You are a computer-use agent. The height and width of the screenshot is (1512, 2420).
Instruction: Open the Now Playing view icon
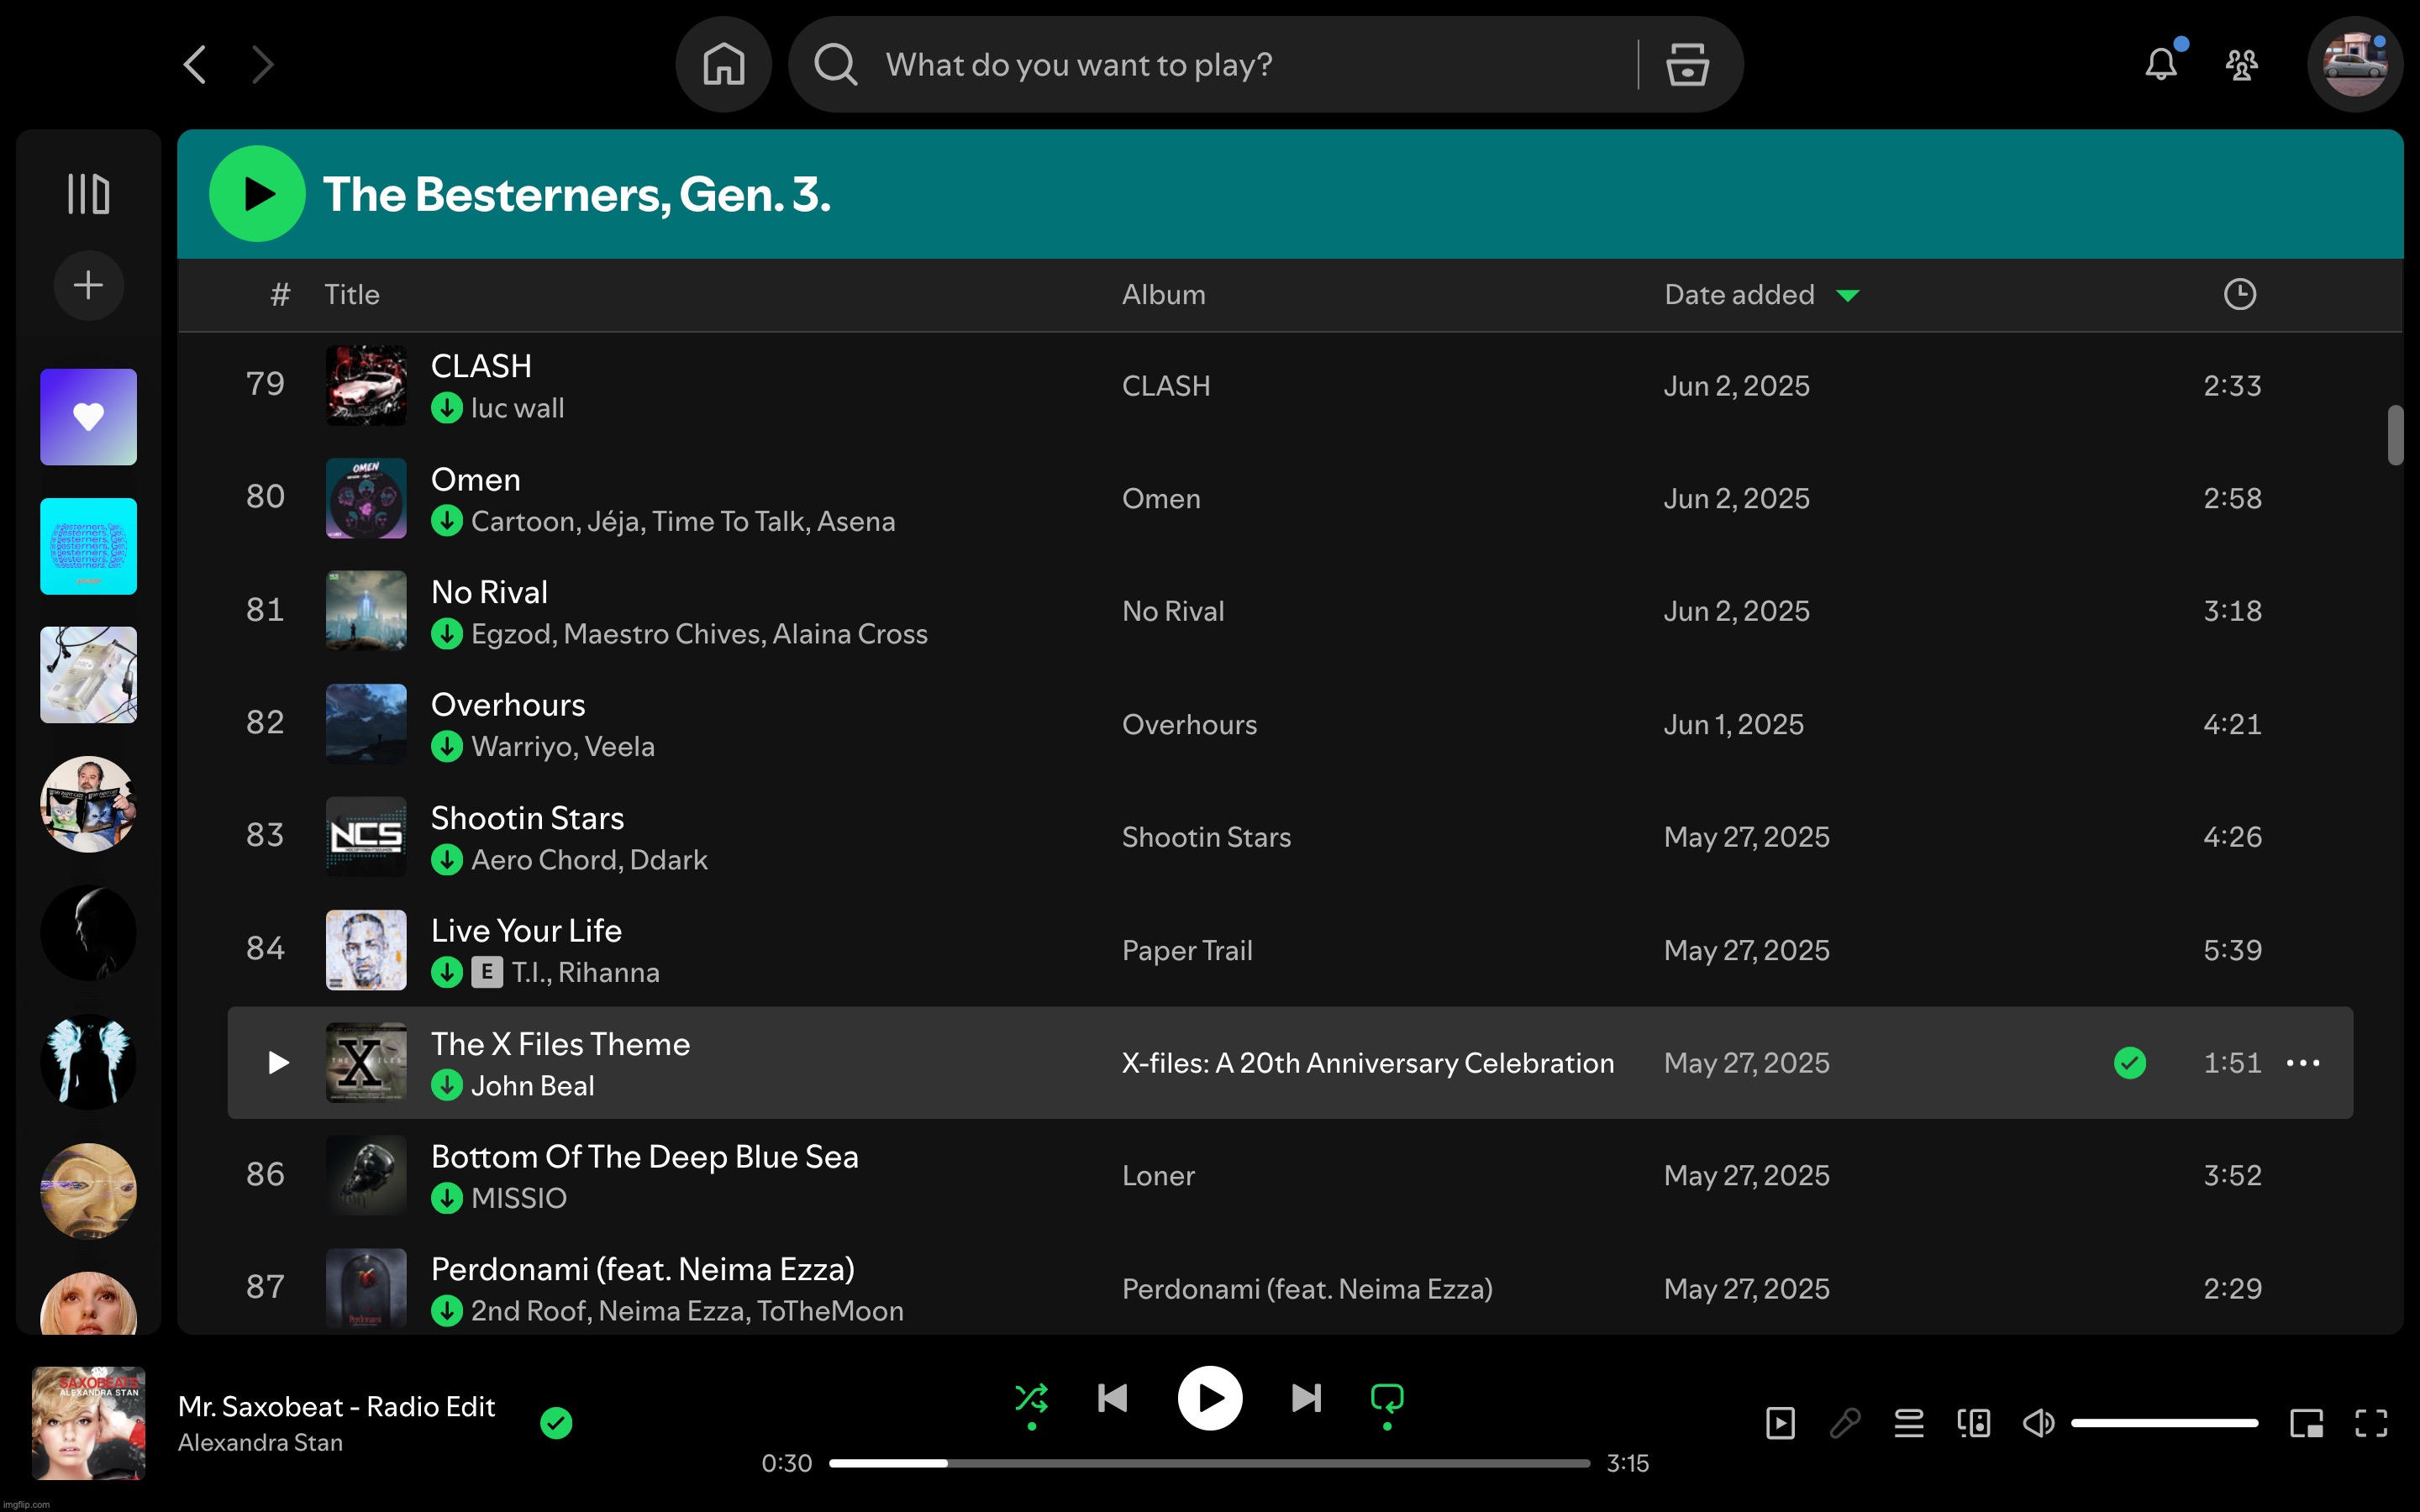coord(1780,1423)
